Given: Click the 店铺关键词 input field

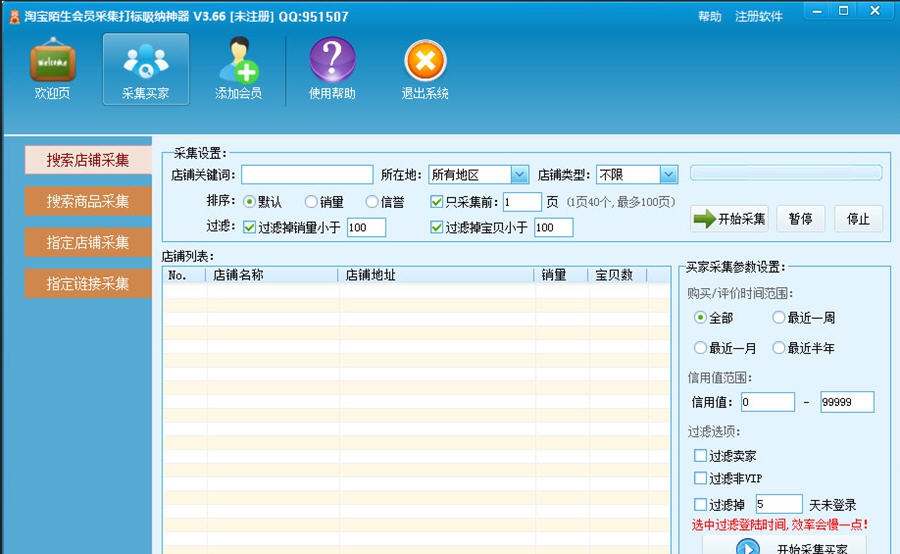Looking at the screenshot, I should pyautogui.click(x=307, y=175).
